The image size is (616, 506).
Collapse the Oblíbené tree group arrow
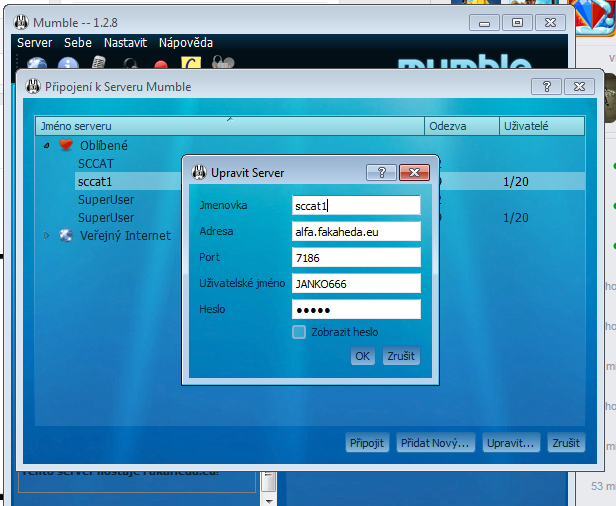tap(46, 145)
